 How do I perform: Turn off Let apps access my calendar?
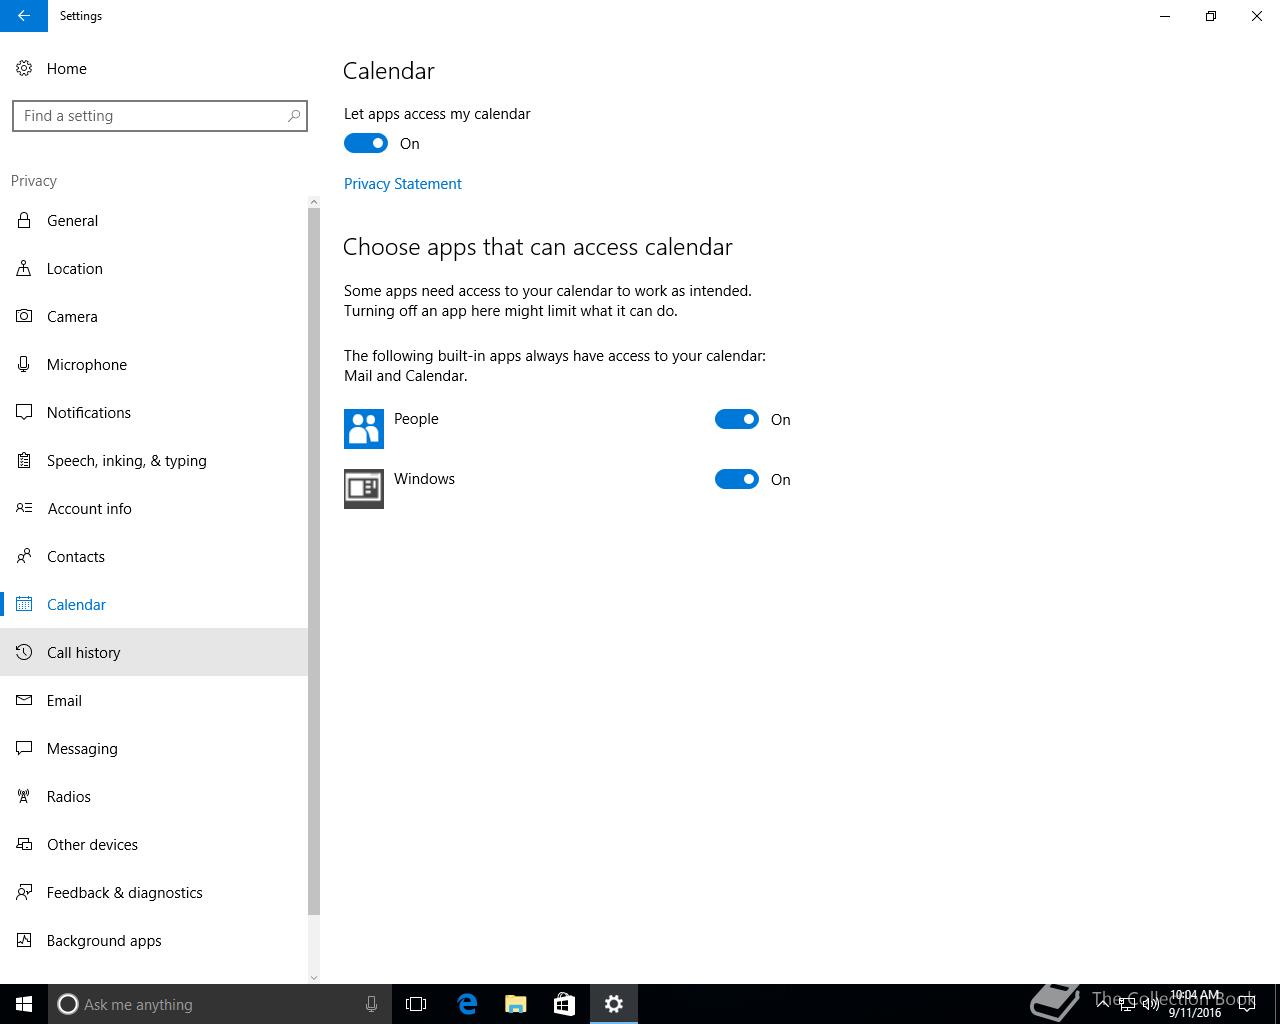[366, 143]
